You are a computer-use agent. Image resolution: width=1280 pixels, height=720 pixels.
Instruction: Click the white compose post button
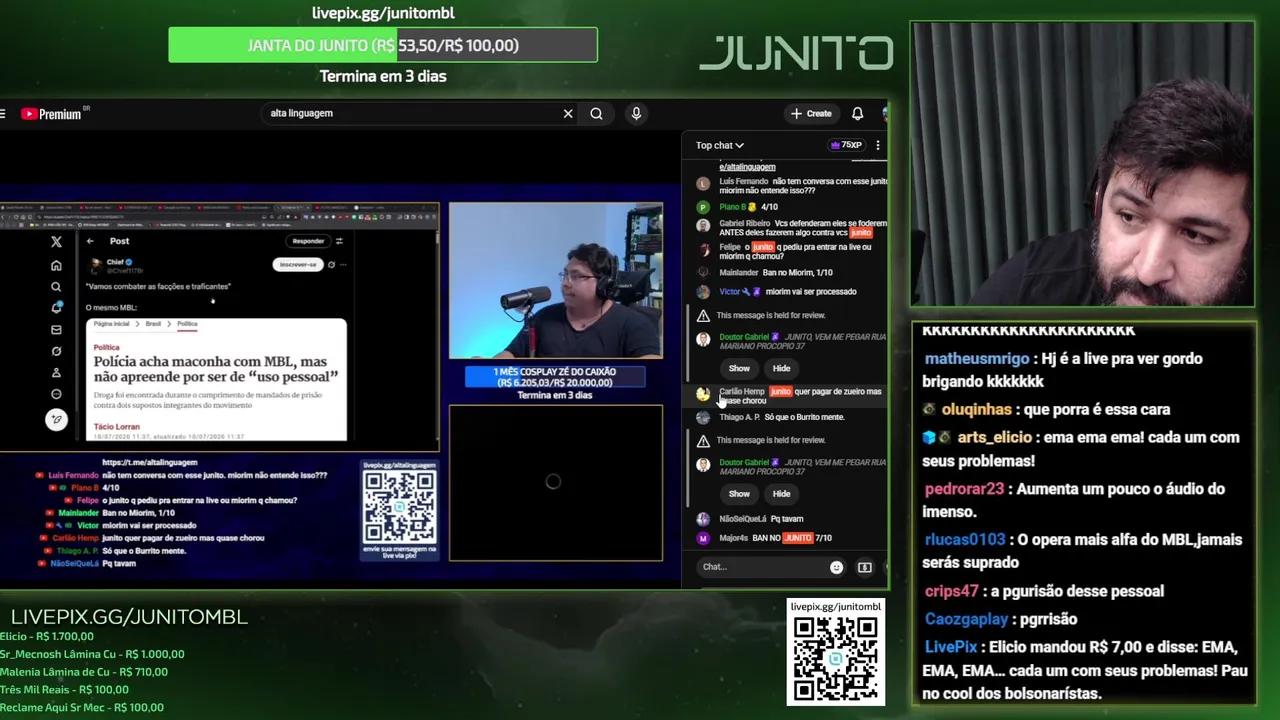point(56,420)
